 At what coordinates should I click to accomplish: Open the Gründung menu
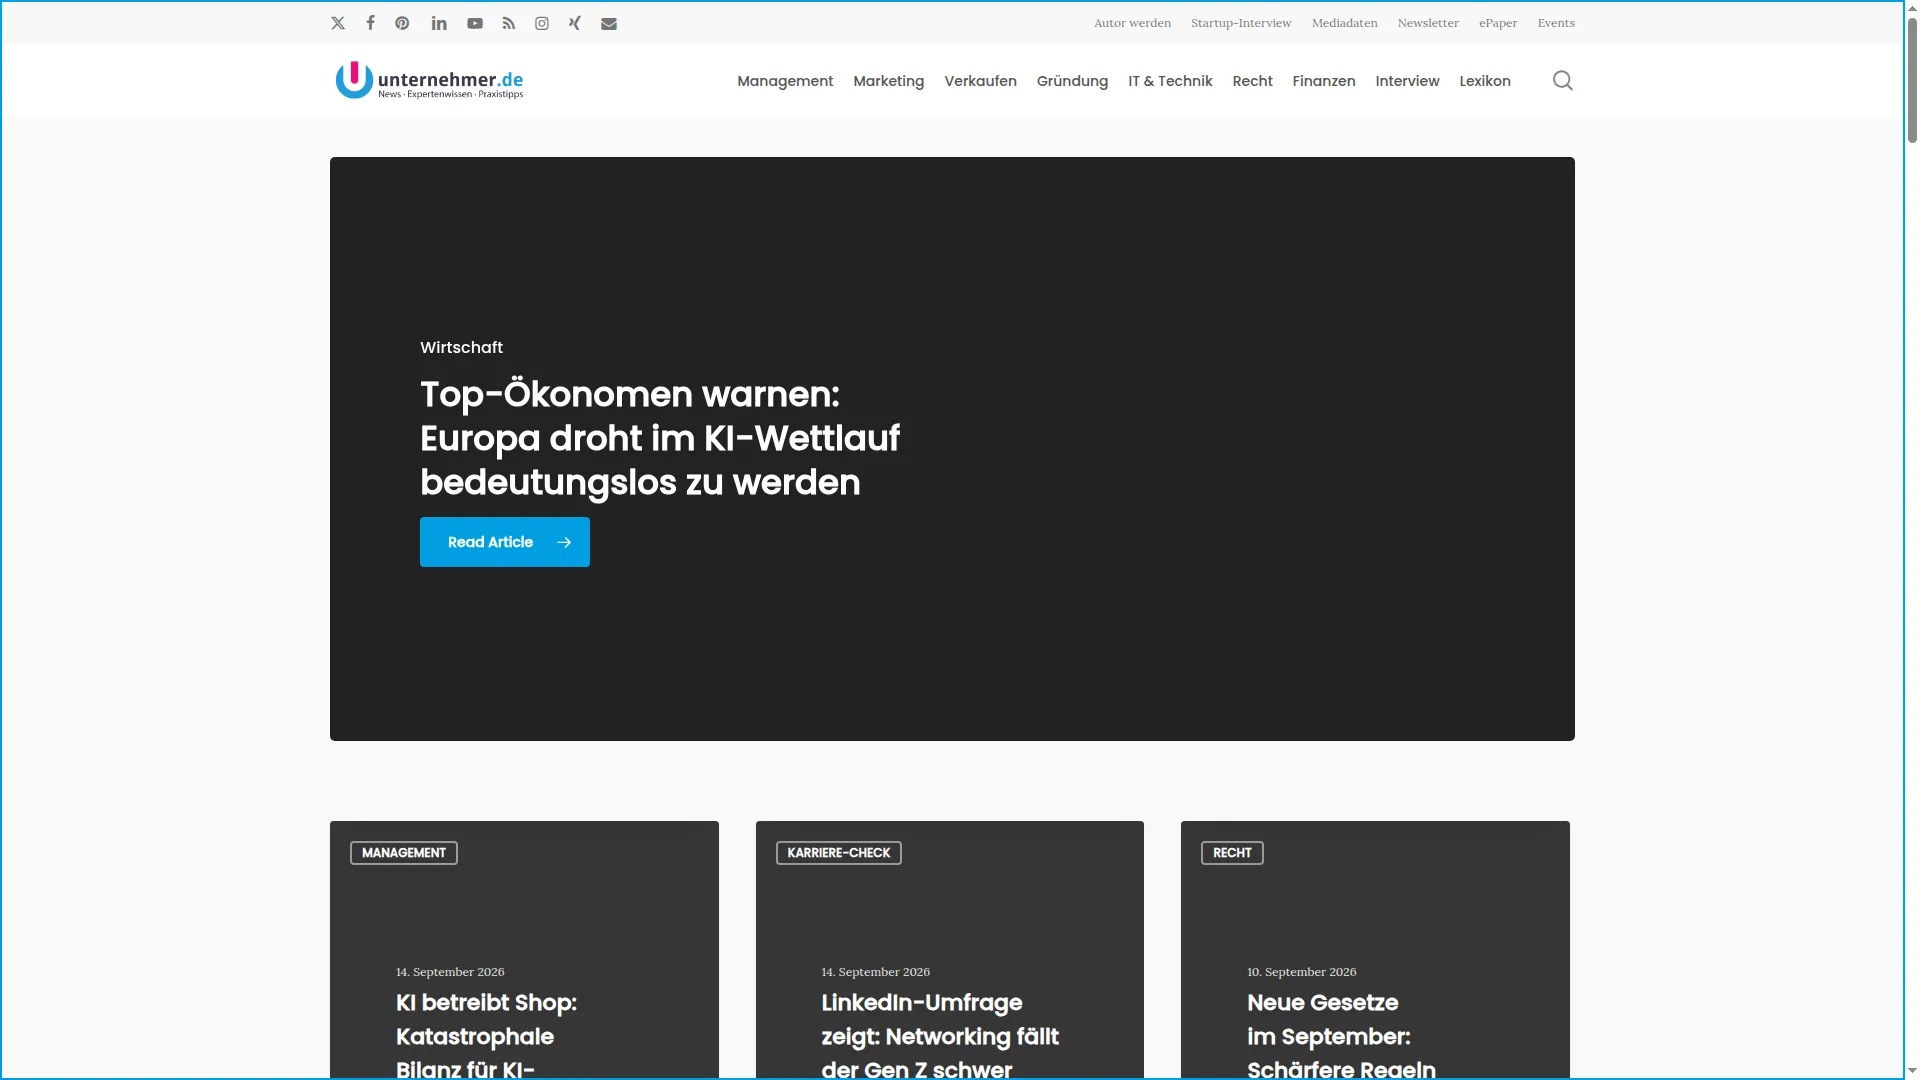(1072, 81)
